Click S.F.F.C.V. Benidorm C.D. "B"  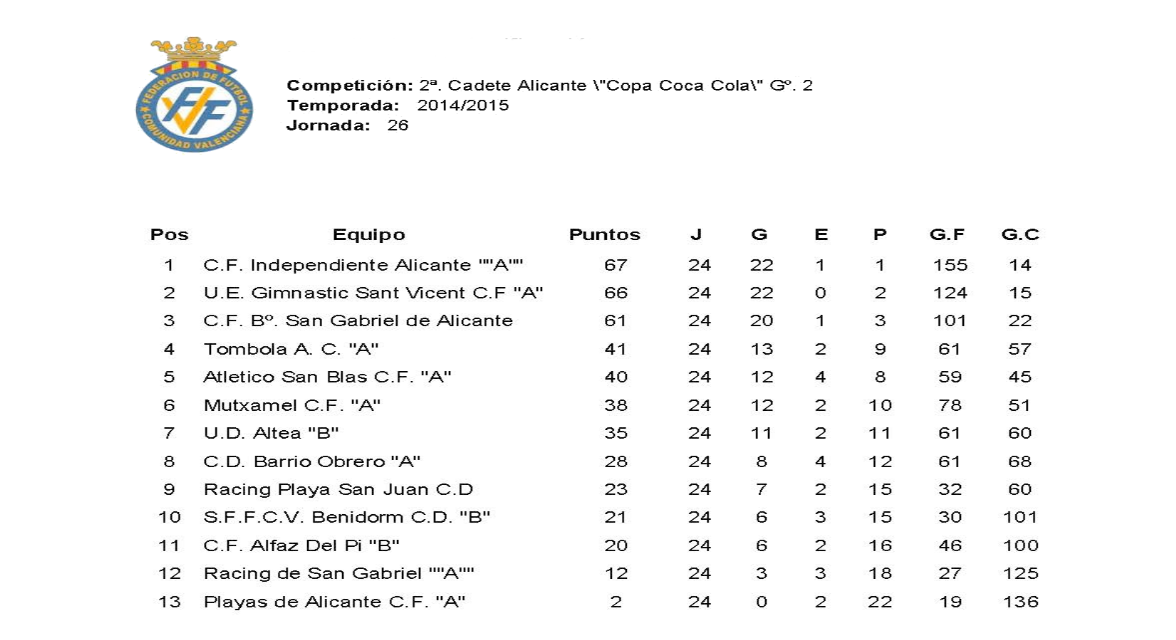pos(346,517)
